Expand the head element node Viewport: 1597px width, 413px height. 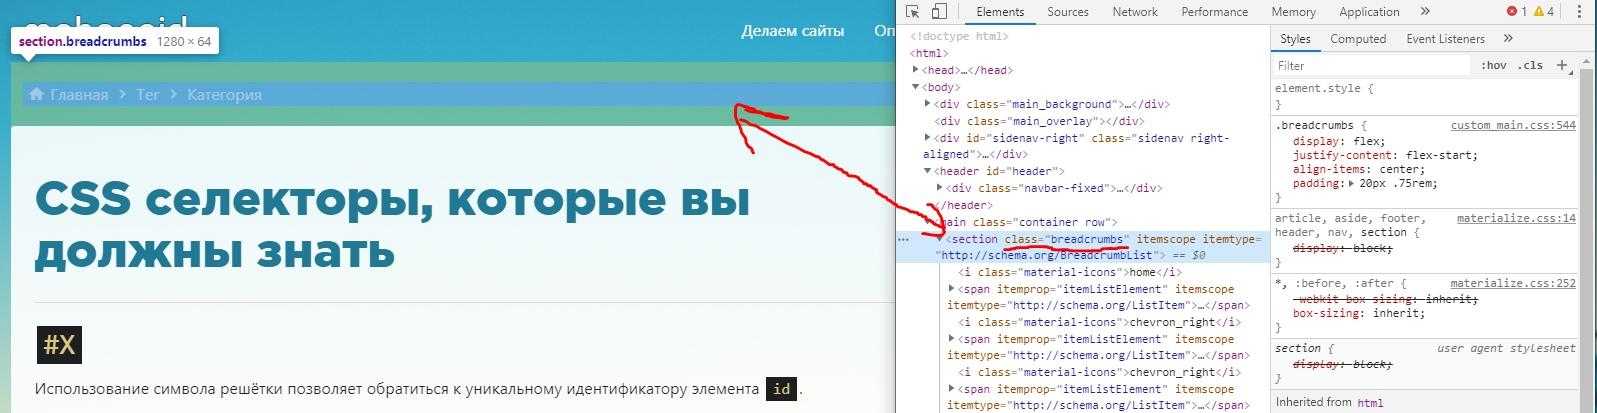[x=916, y=70]
